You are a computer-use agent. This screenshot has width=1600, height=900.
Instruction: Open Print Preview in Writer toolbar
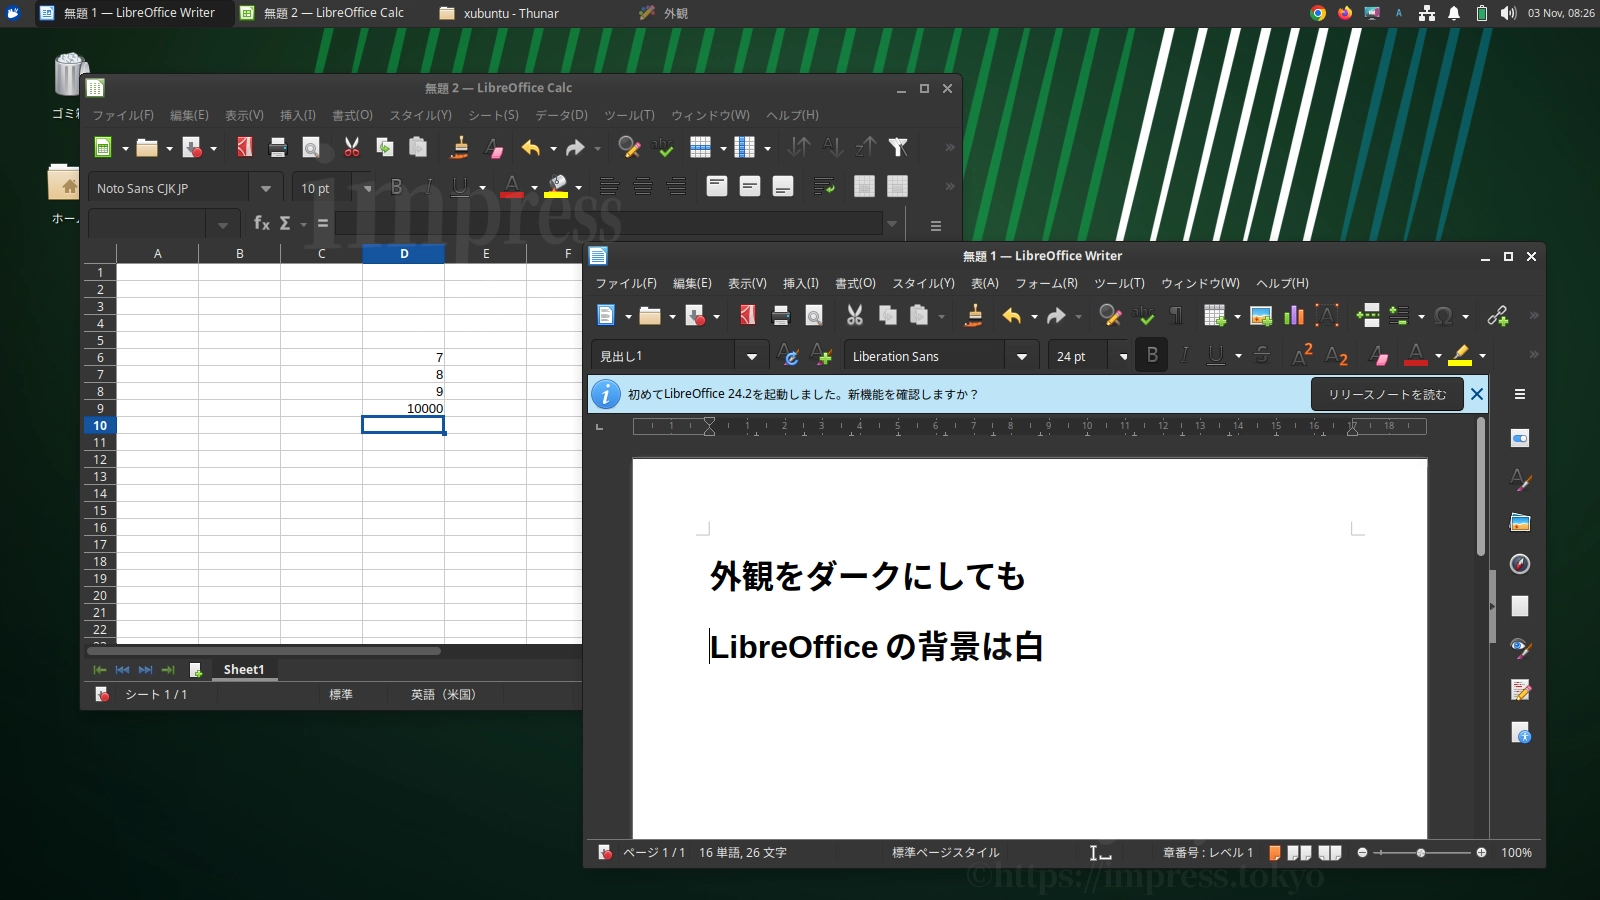coord(814,316)
